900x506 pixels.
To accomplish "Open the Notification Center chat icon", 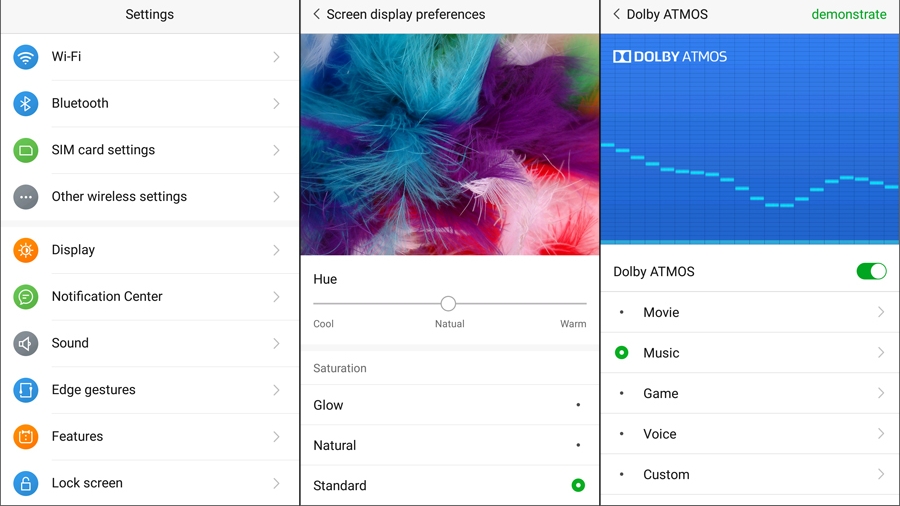I will (26, 297).
